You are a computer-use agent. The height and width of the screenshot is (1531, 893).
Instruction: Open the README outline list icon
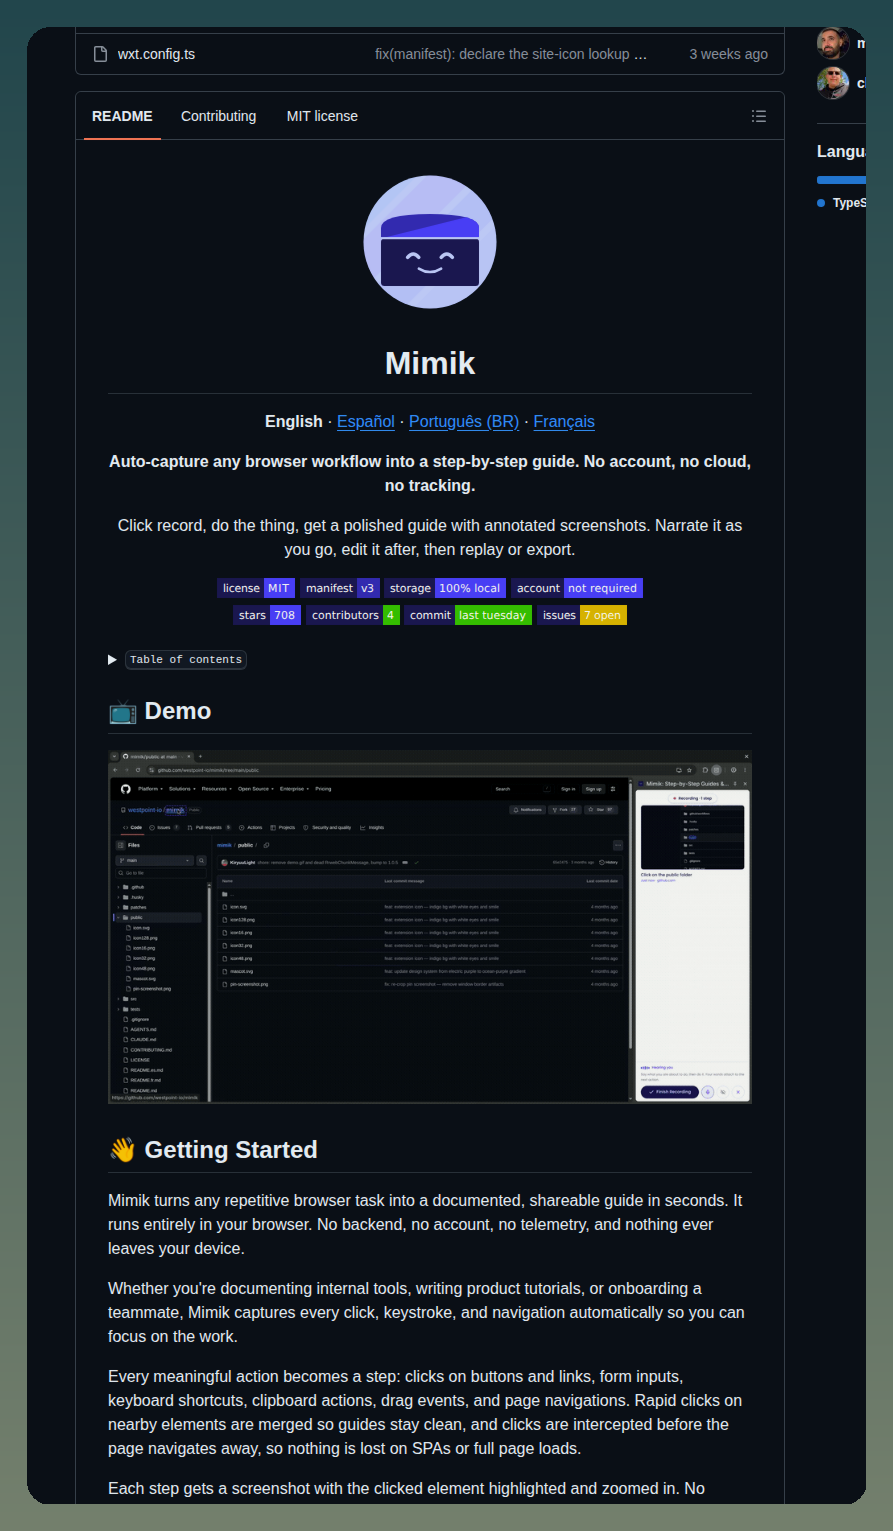759,116
